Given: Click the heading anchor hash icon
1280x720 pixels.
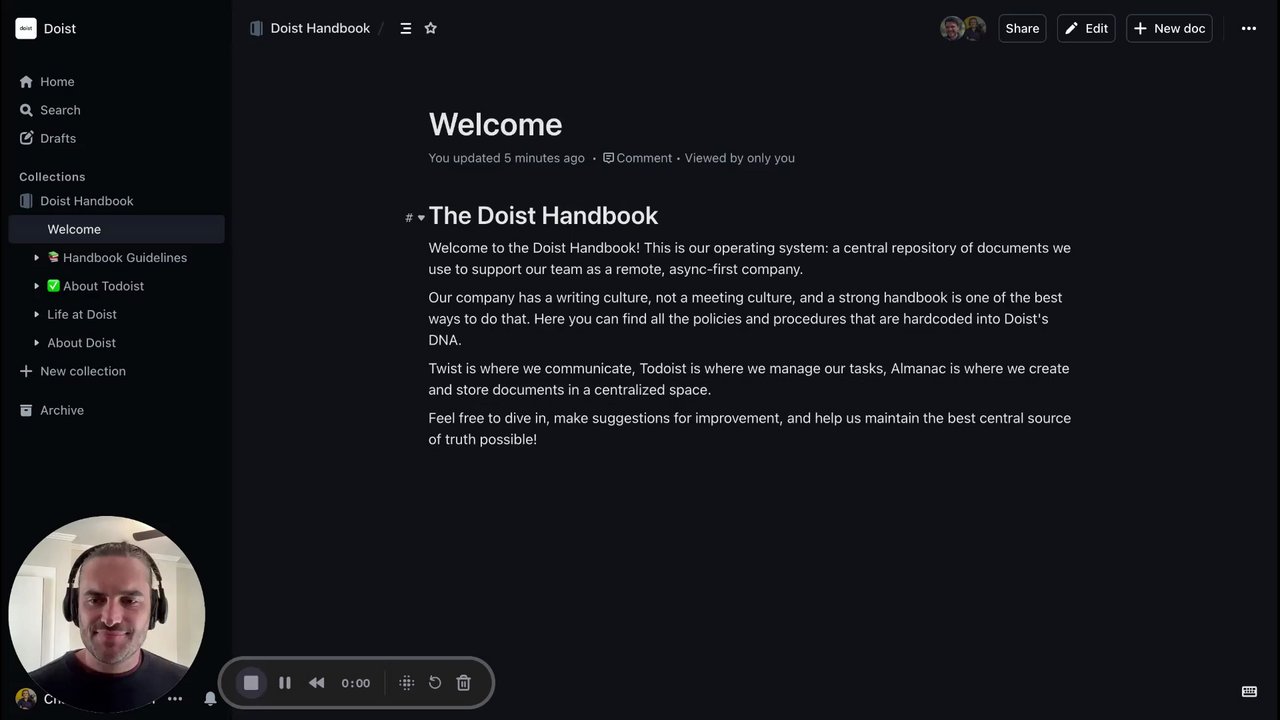Looking at the screenshot, I should point(408,217).
